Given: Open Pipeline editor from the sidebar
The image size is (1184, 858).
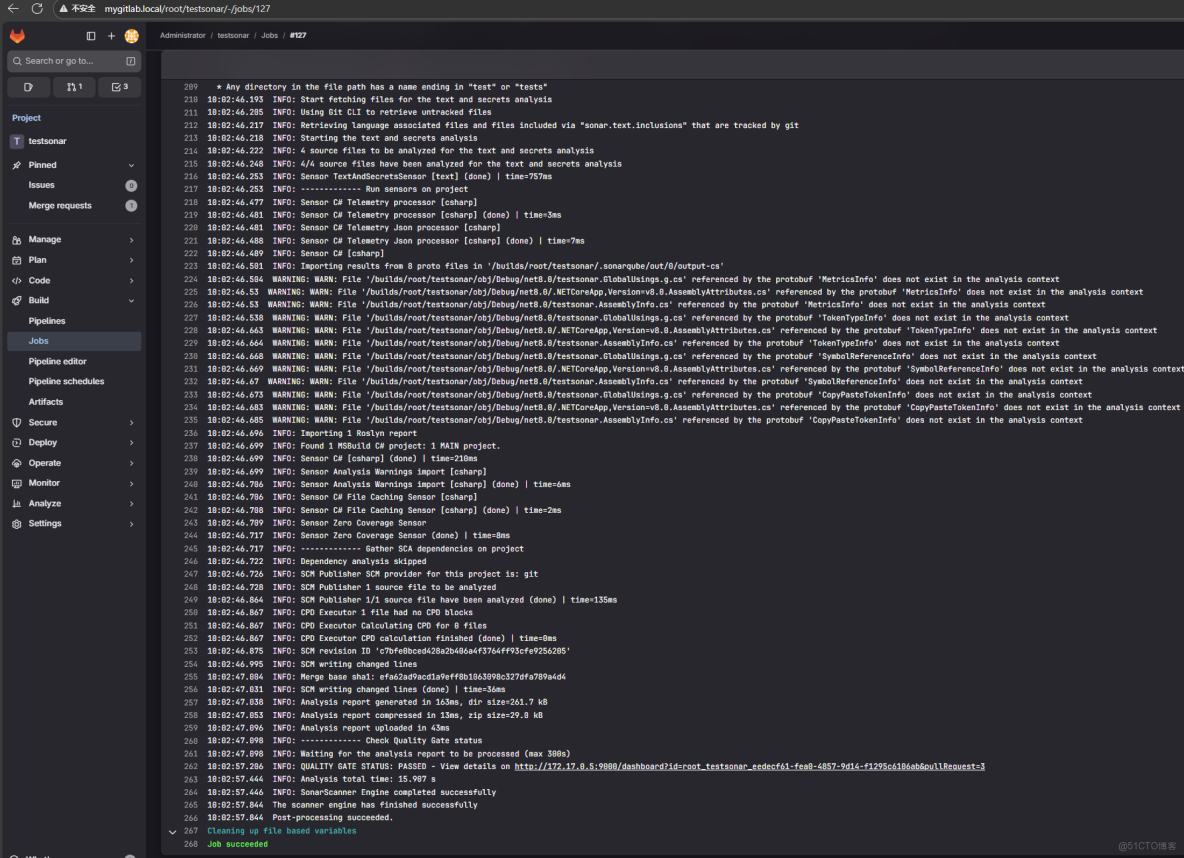Looking at the screenshot, I should click(58, 361).
